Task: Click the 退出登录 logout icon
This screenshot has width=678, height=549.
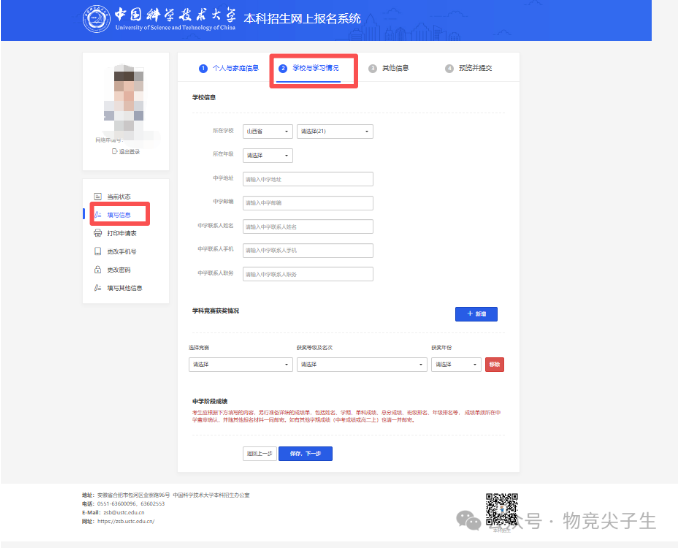Action: point(115,151)
